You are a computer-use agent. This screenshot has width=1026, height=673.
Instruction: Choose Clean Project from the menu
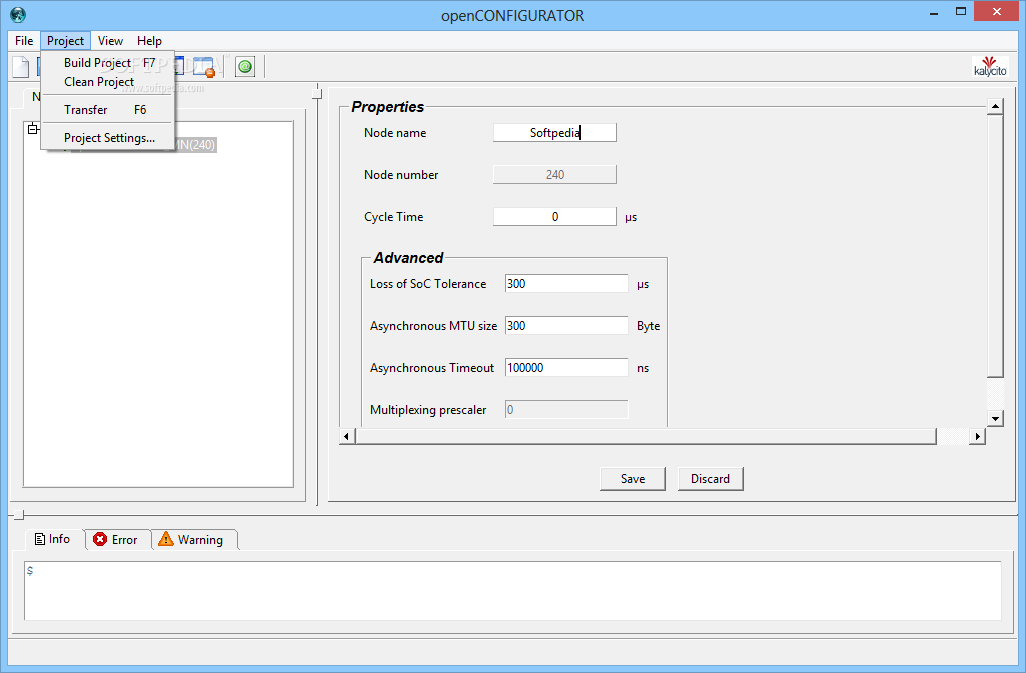108,82
